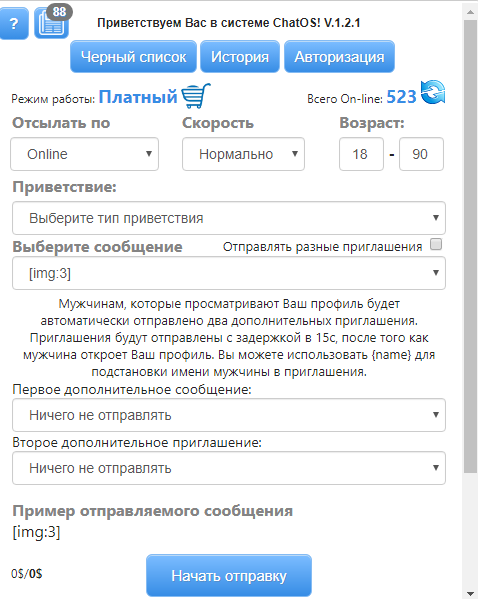
Task: Switch to the История tab
Action: tap(240, 57)
